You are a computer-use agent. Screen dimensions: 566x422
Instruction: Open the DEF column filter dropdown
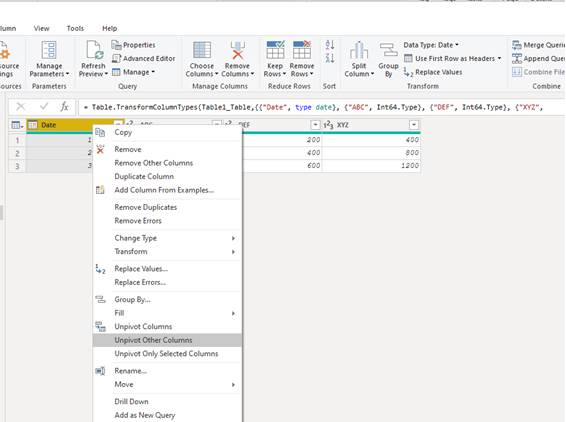pyautogui.click(x=315, y=125)
